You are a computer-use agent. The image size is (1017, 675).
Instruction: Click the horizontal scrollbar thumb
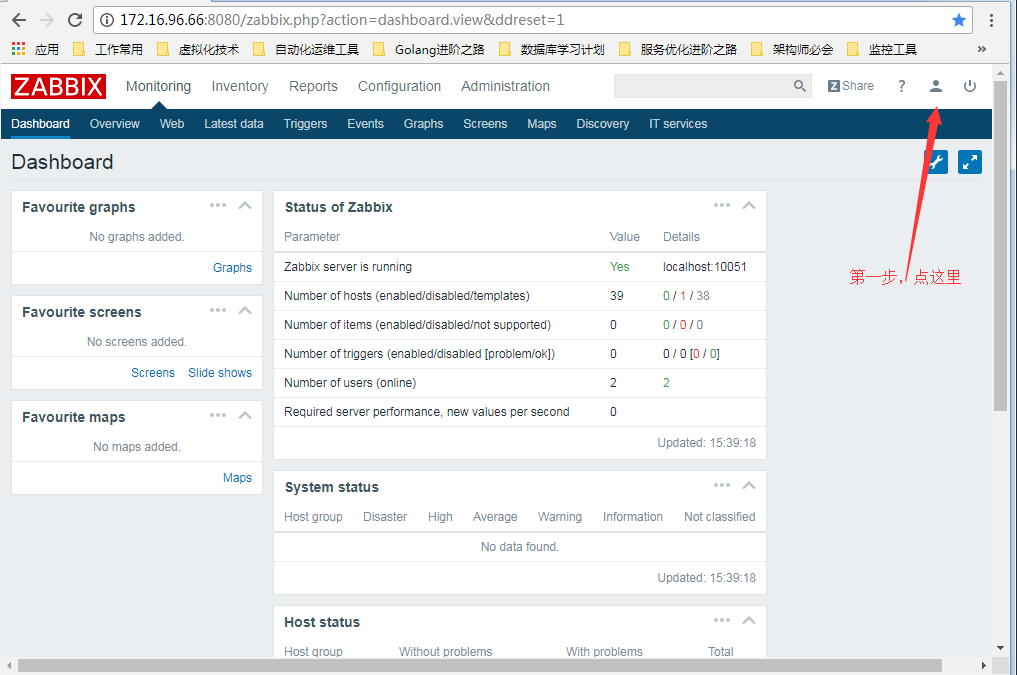click(479, 665)
